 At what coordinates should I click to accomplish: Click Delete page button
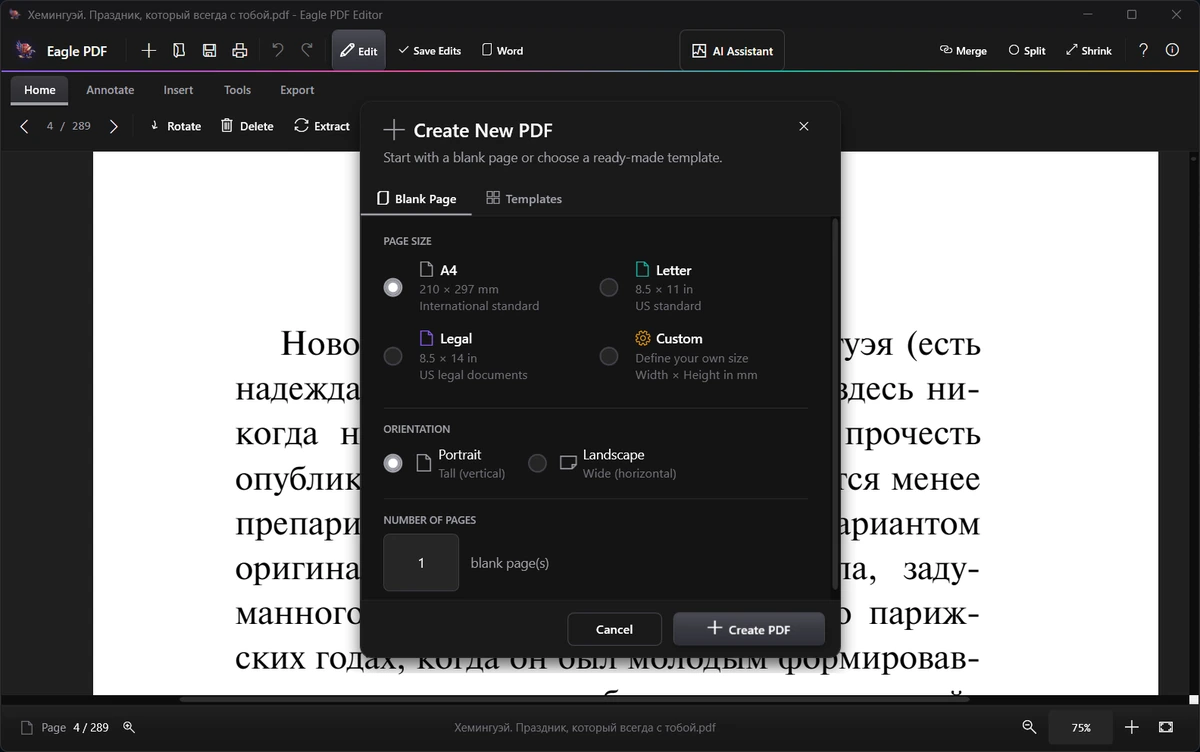pos(247,126)
